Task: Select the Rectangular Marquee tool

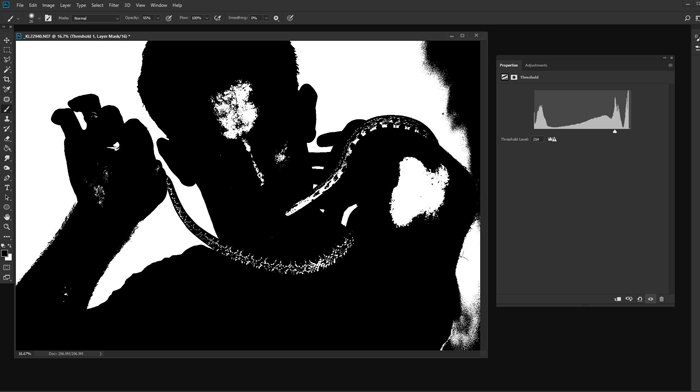Action: tap(7, 50)
